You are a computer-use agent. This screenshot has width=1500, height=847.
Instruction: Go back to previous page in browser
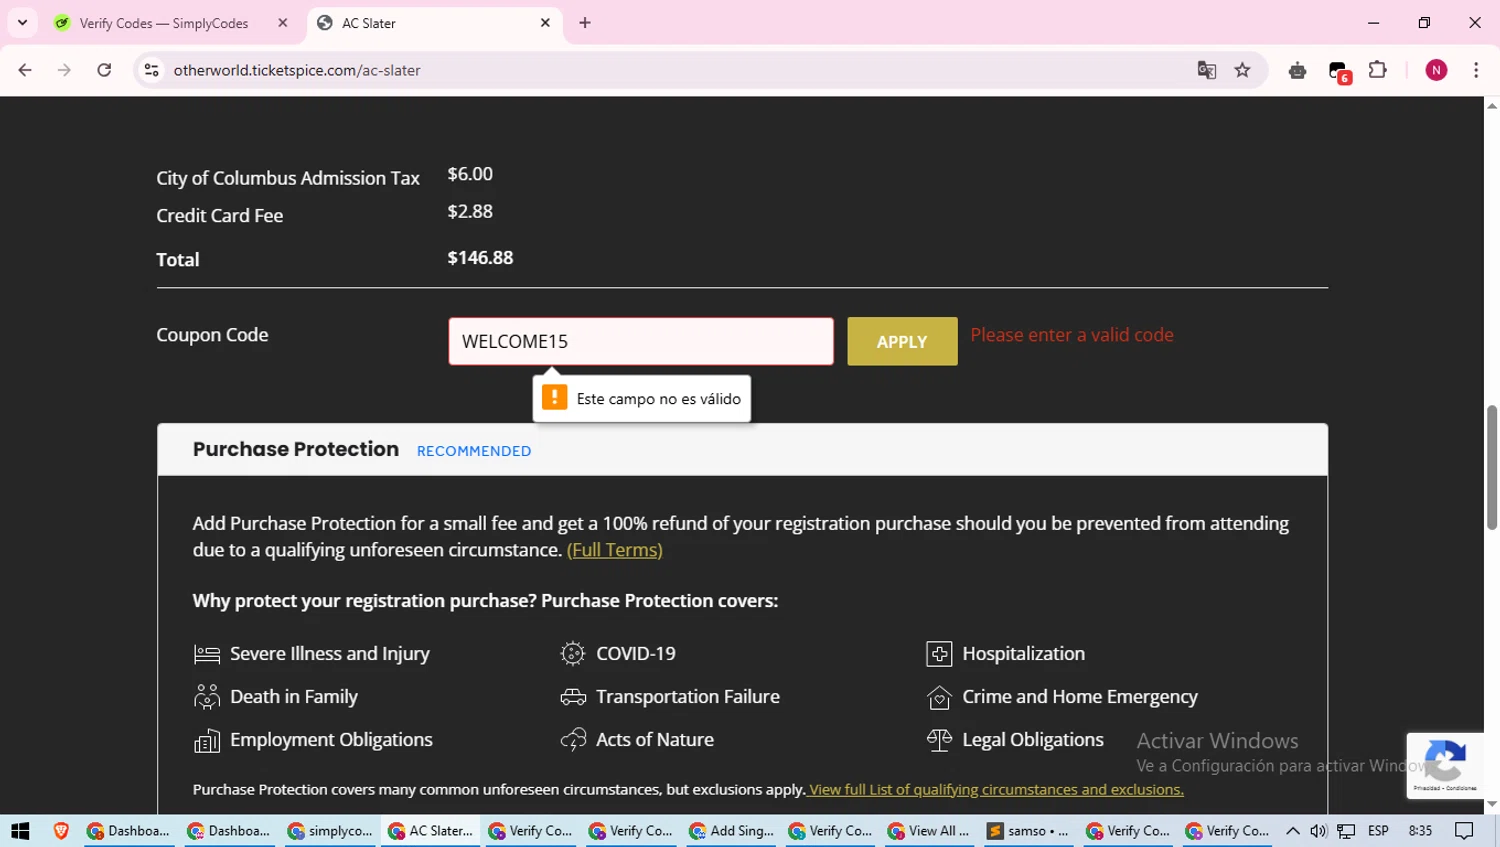click(25, 70)
